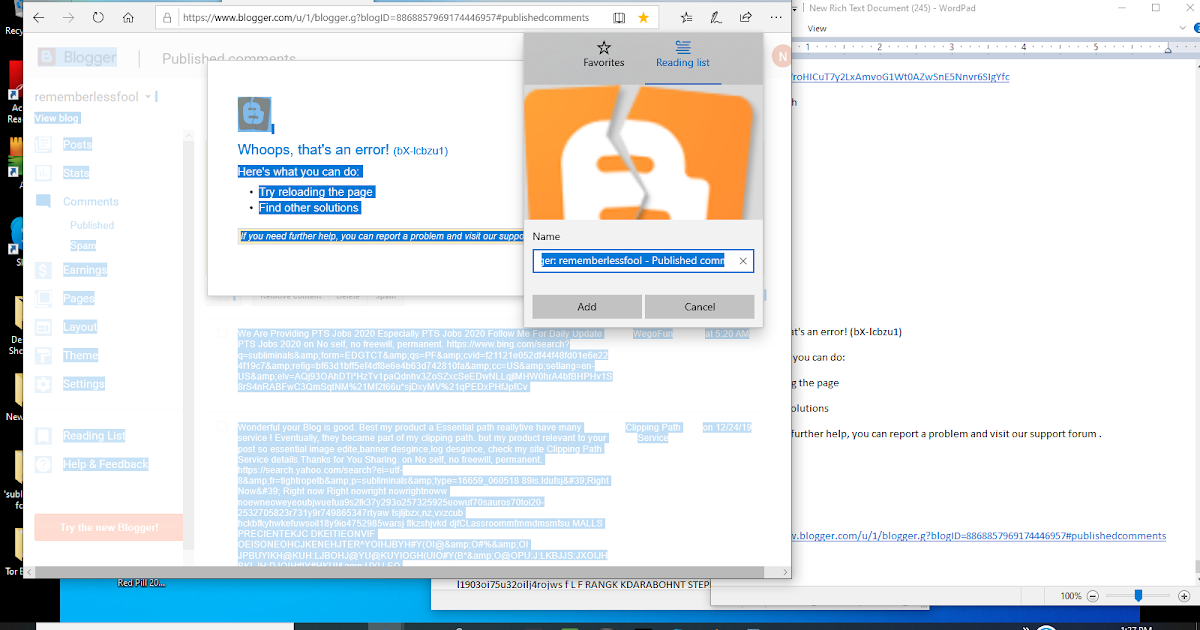Click Cancel in the reading list popup
Viewport: 1200px width, 630px height.
[700, 306]
